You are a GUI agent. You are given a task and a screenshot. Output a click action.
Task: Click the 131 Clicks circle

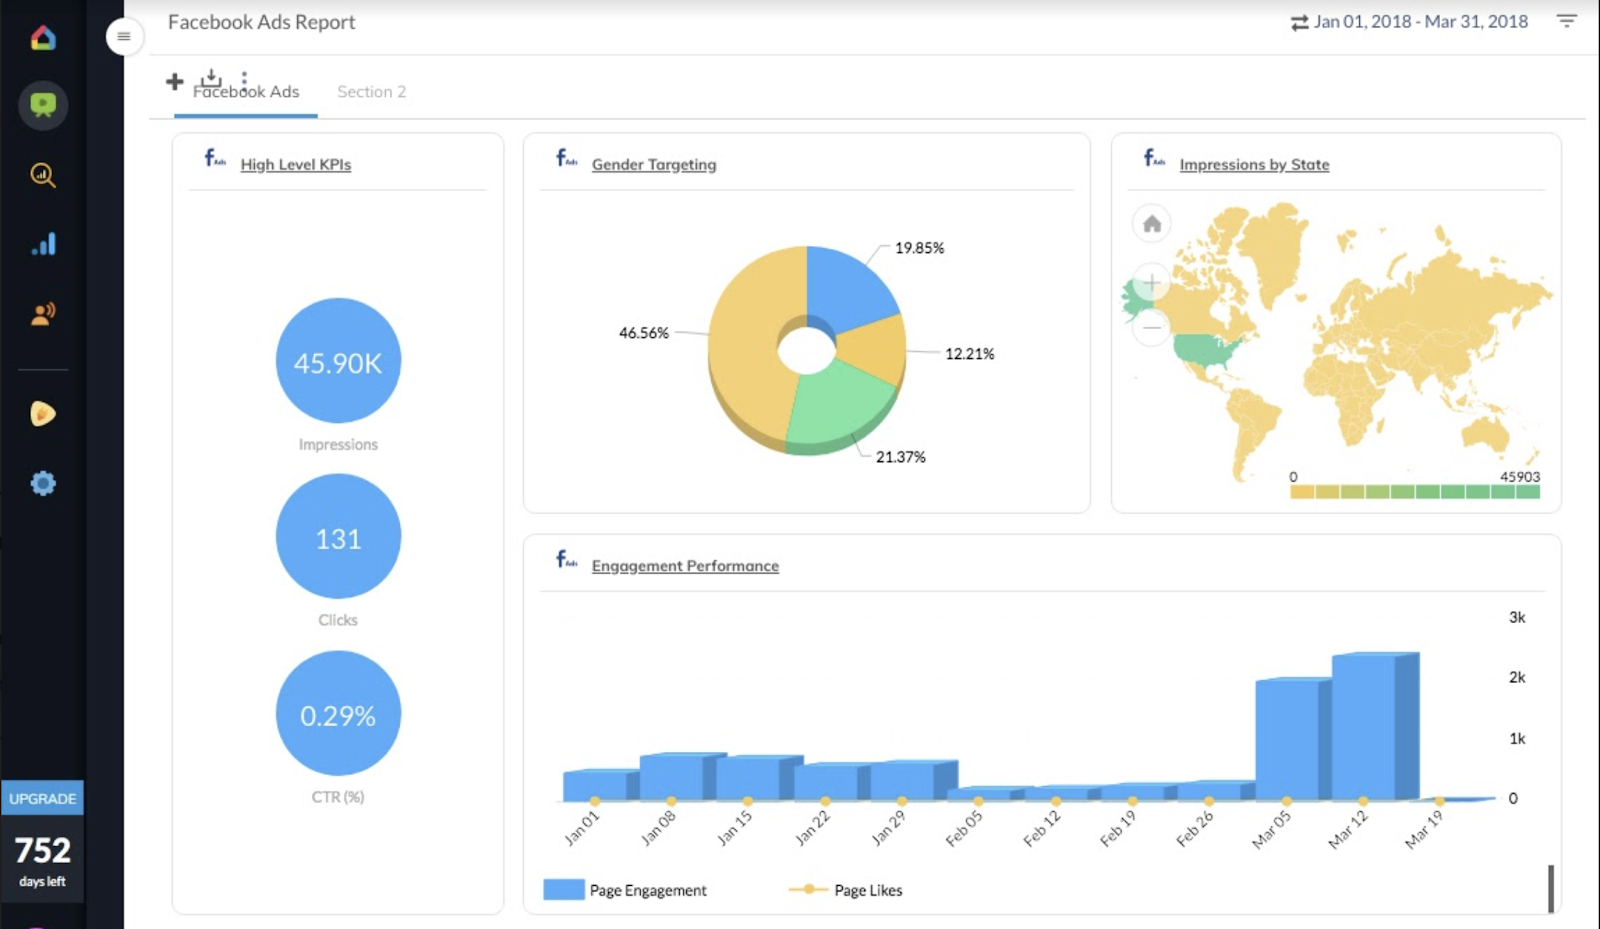(x=338, y=537)
